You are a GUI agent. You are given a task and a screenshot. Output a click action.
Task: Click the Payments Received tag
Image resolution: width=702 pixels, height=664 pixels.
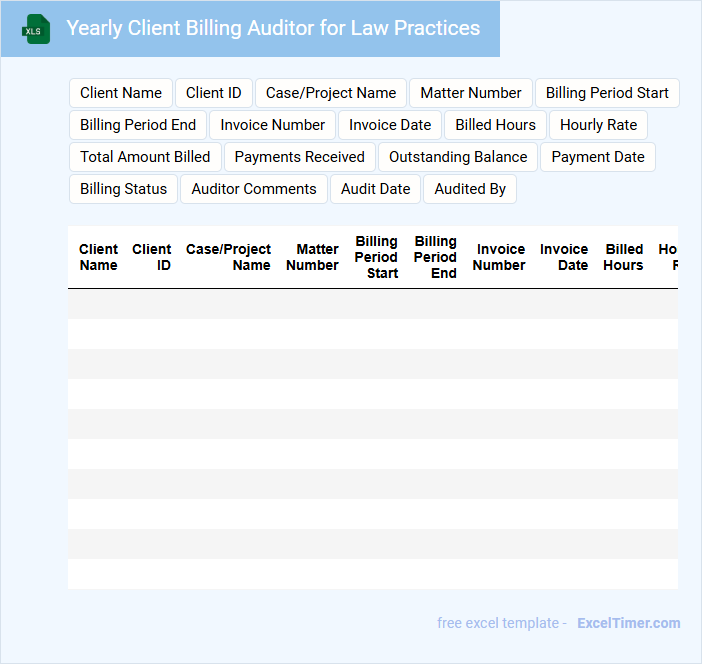[300, 157]
